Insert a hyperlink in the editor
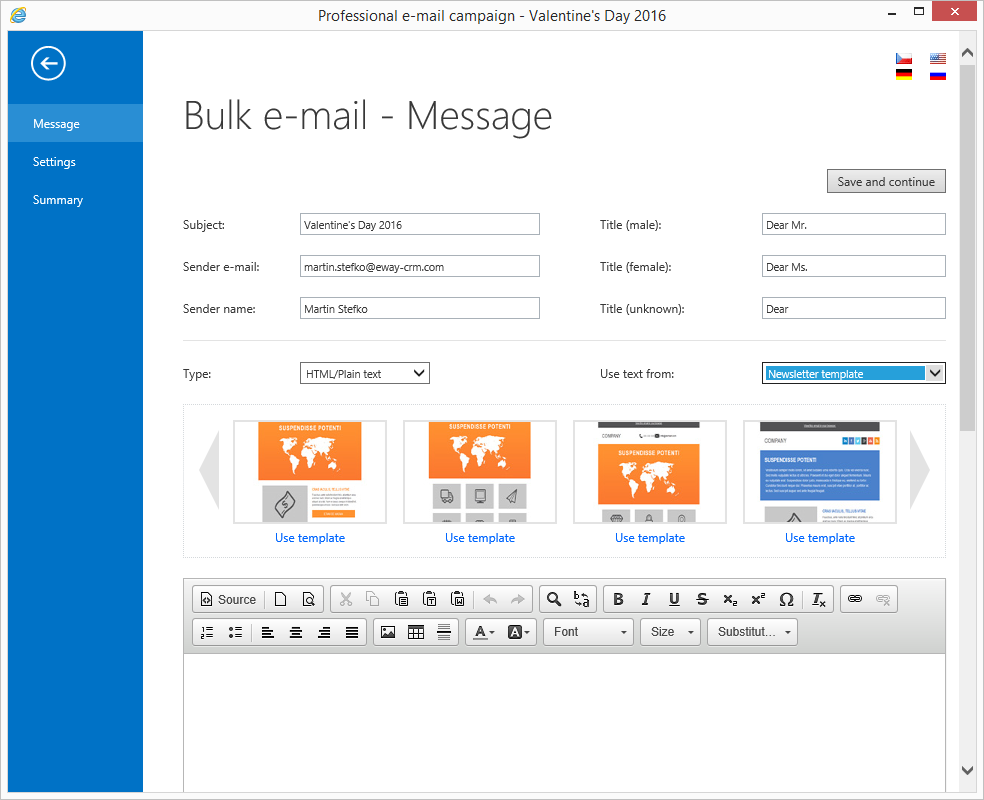984x800 pixels. [x=855, y=599]
